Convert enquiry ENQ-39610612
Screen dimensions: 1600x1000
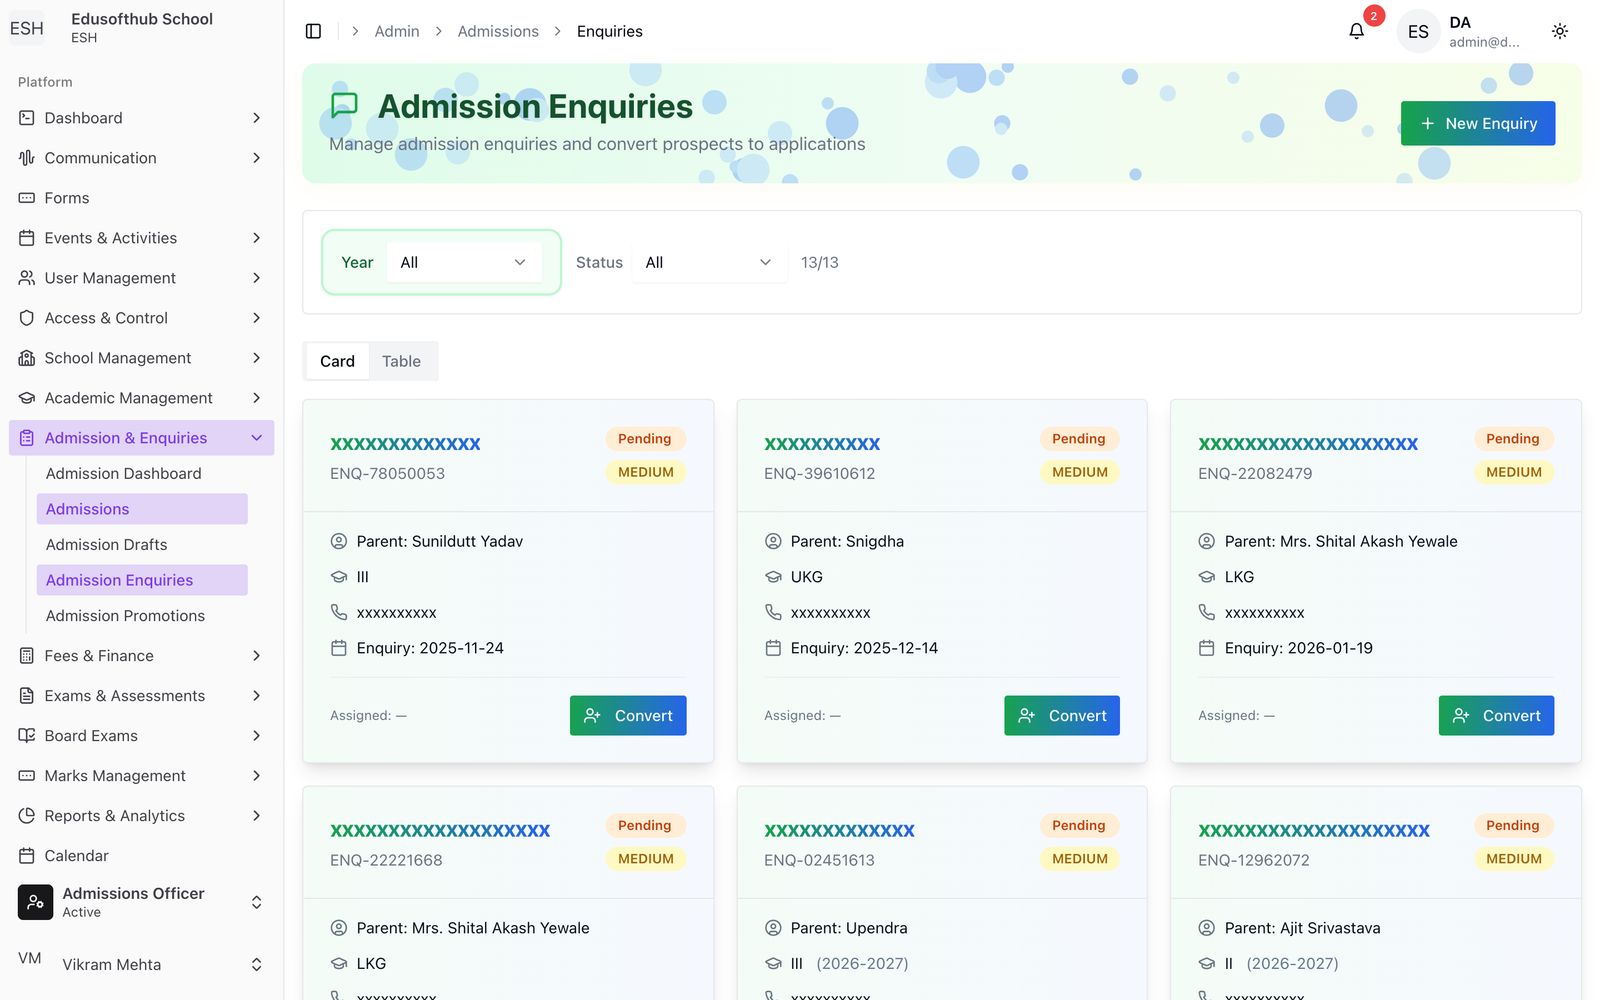(1062, 716)
